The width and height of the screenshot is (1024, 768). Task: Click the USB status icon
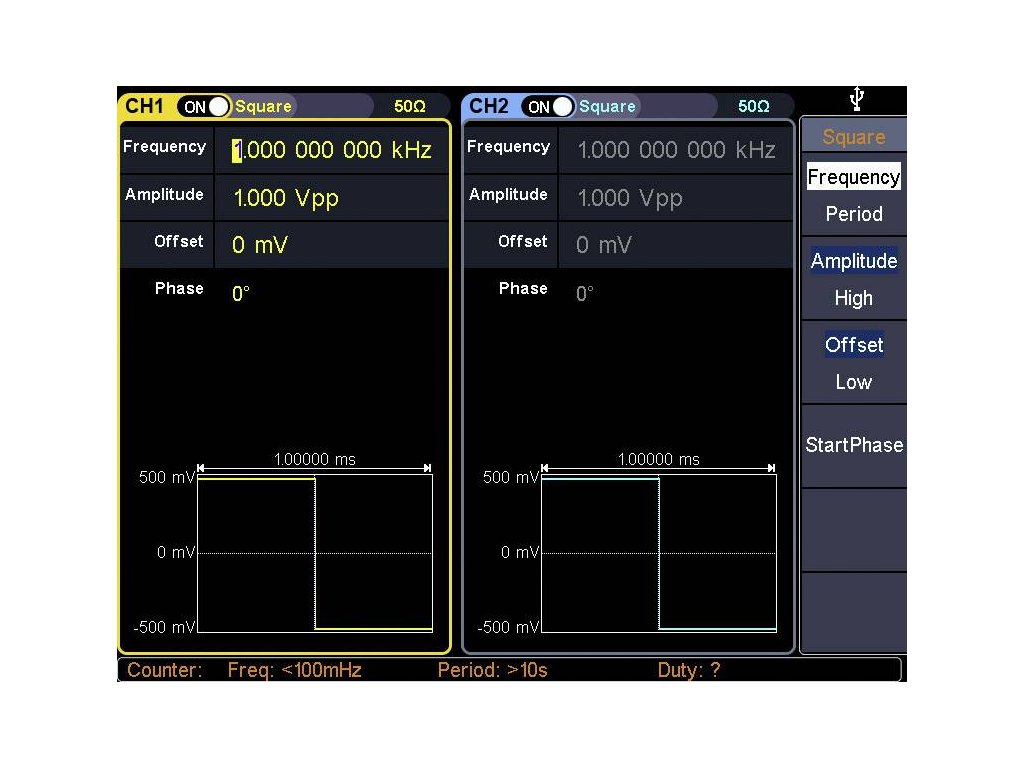(856, 99)
